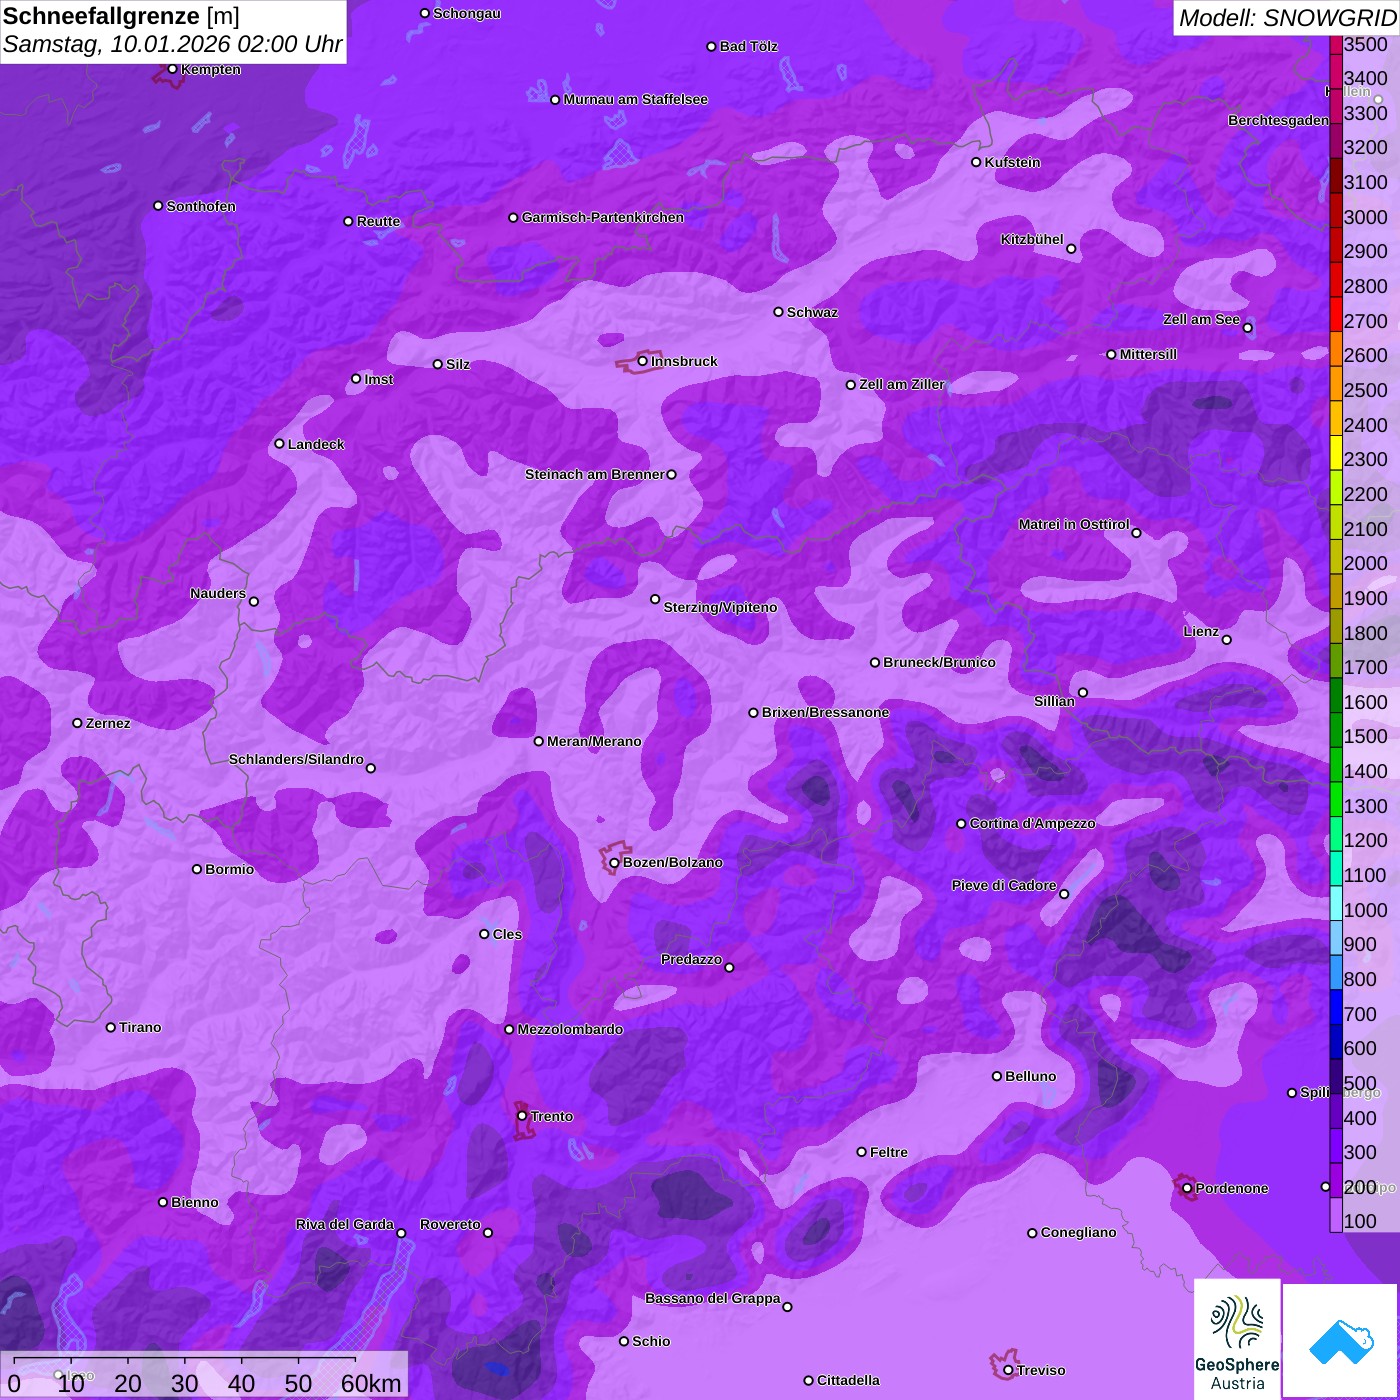Select the Cortina d'Ampezzo marker dot
1400x1400 pixels.
point(961,824)
